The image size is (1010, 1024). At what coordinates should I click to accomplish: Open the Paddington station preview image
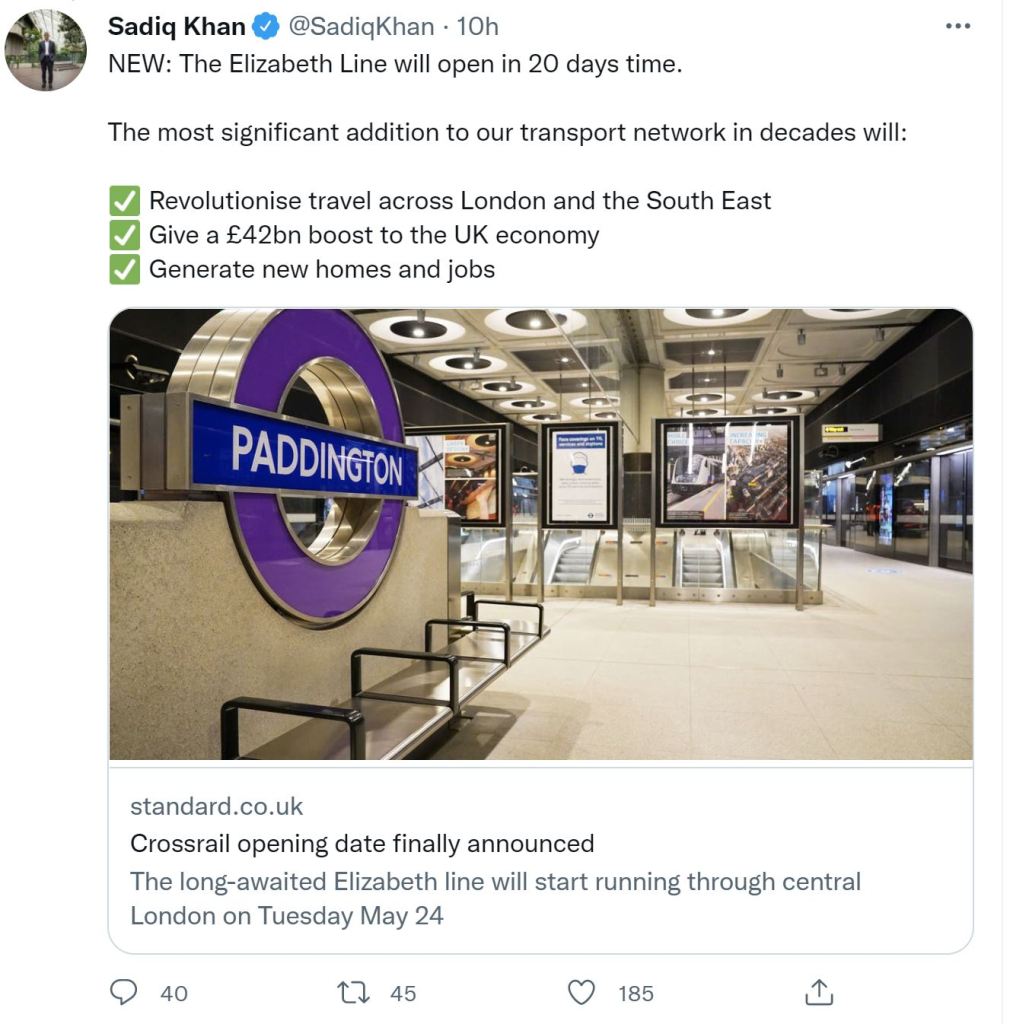[540, 534]
